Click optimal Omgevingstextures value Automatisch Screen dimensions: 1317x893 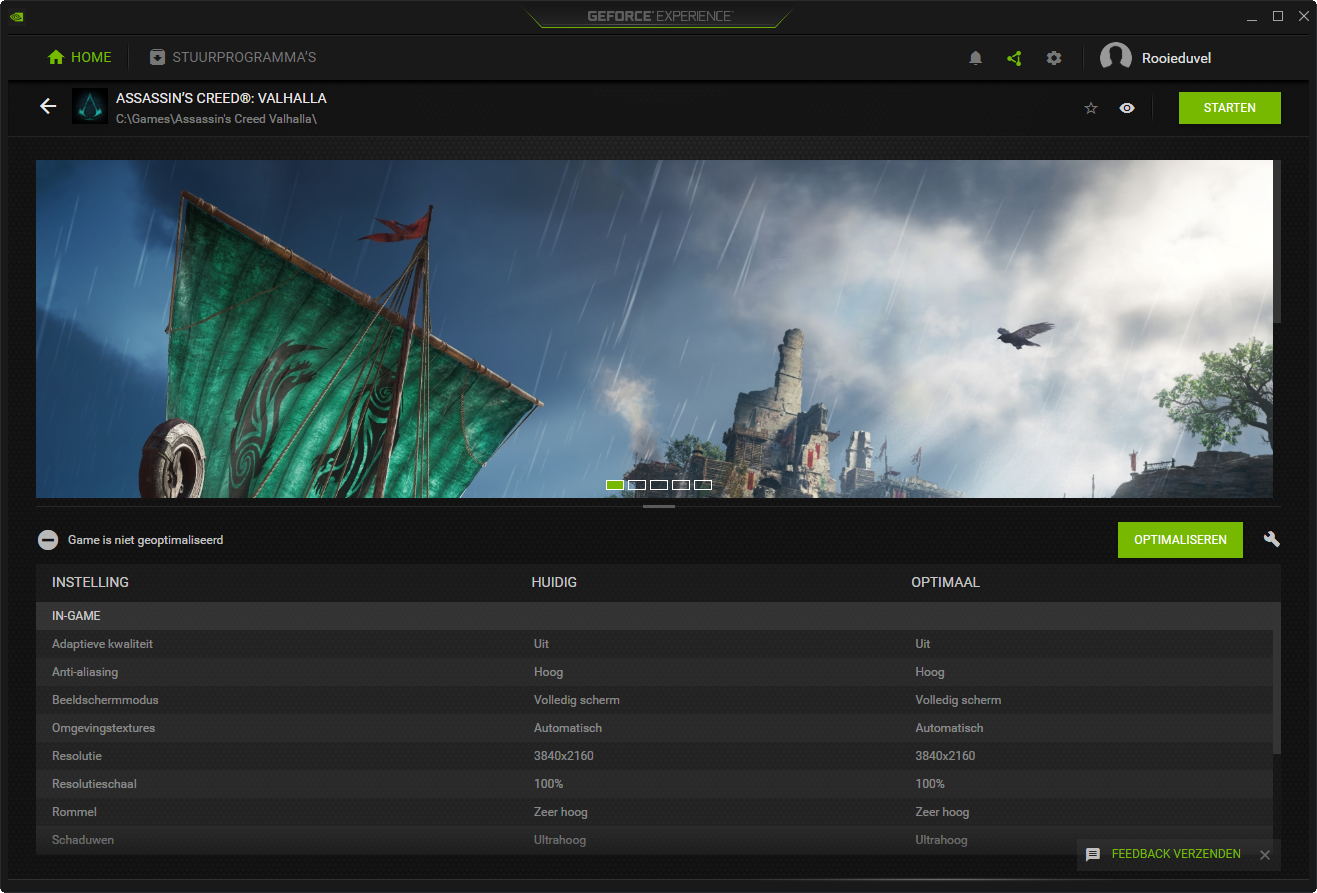[949, 728]
